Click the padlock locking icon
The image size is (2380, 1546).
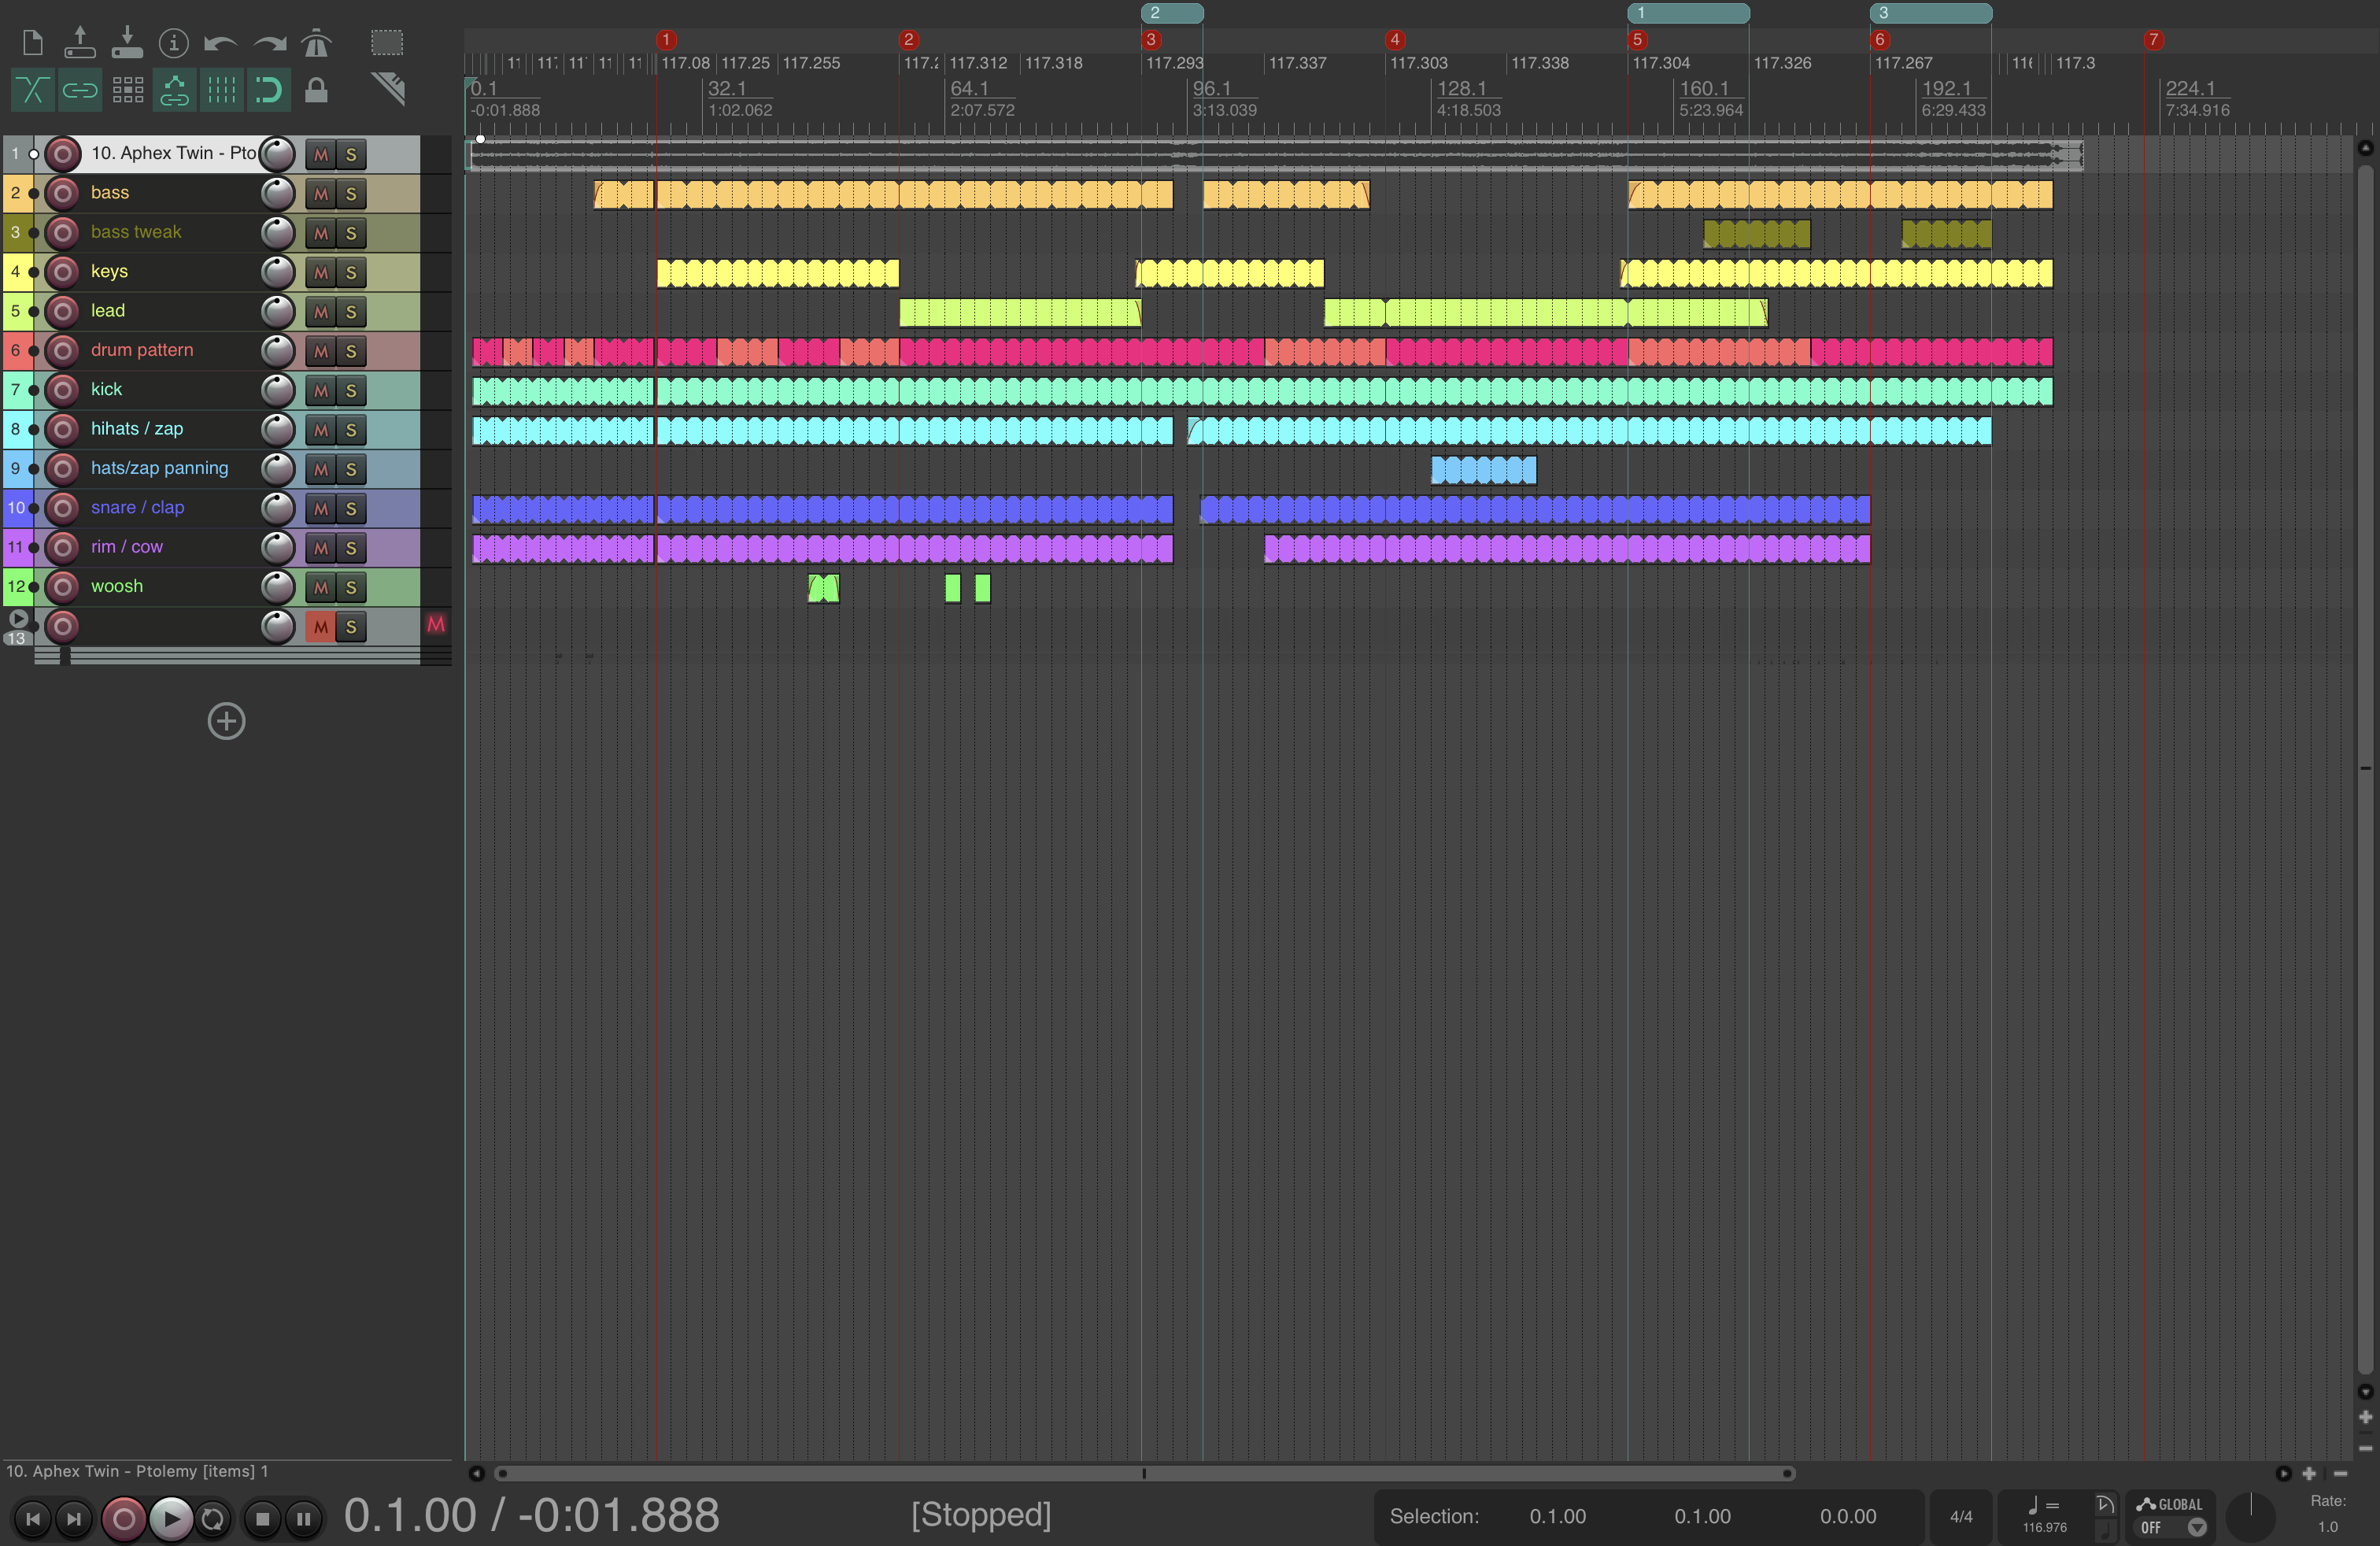[x=316, y=90]
